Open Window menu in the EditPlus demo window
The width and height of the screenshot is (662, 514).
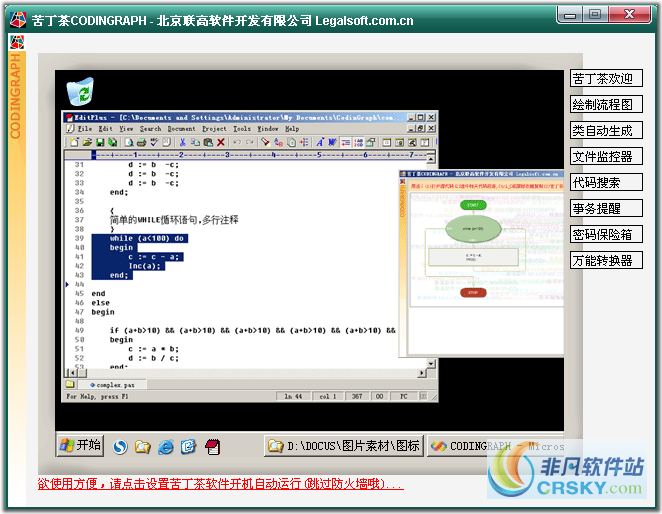tap(268, 129)
